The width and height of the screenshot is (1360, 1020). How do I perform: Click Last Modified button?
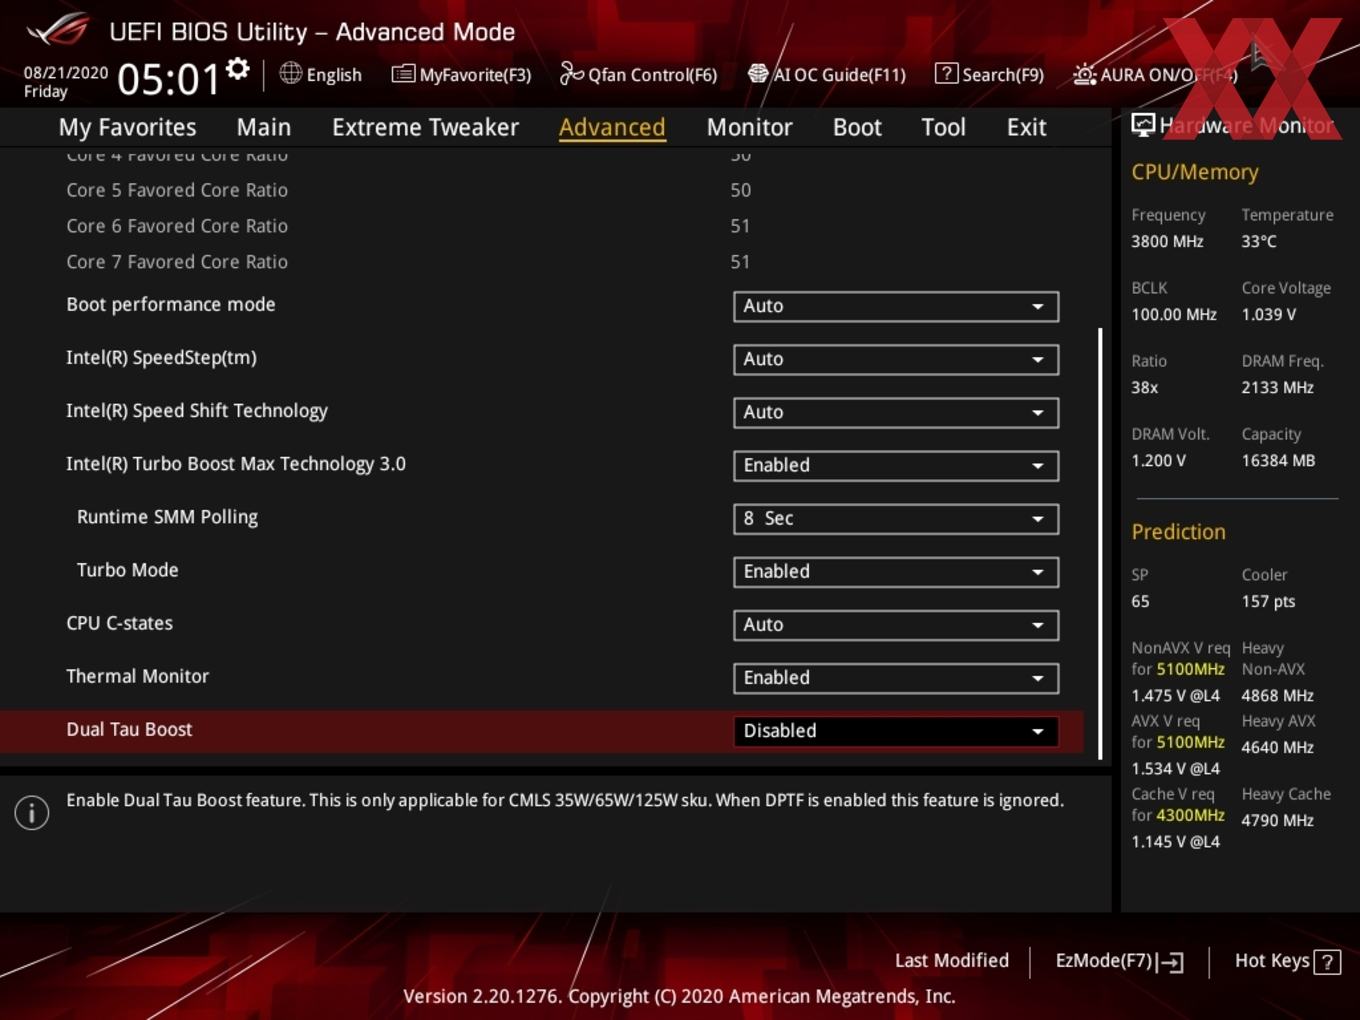(952, 960)
